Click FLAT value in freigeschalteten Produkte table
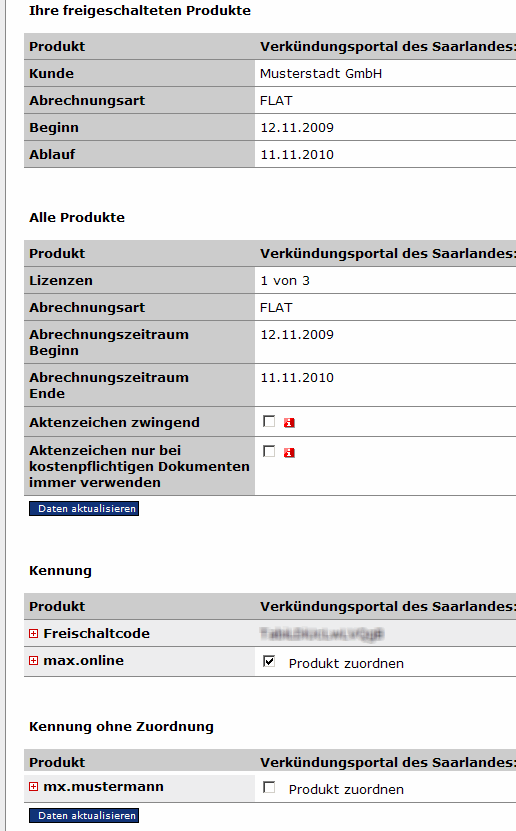Image resolution: width=516 pixels, height=831 pixels. click(276, 101)
